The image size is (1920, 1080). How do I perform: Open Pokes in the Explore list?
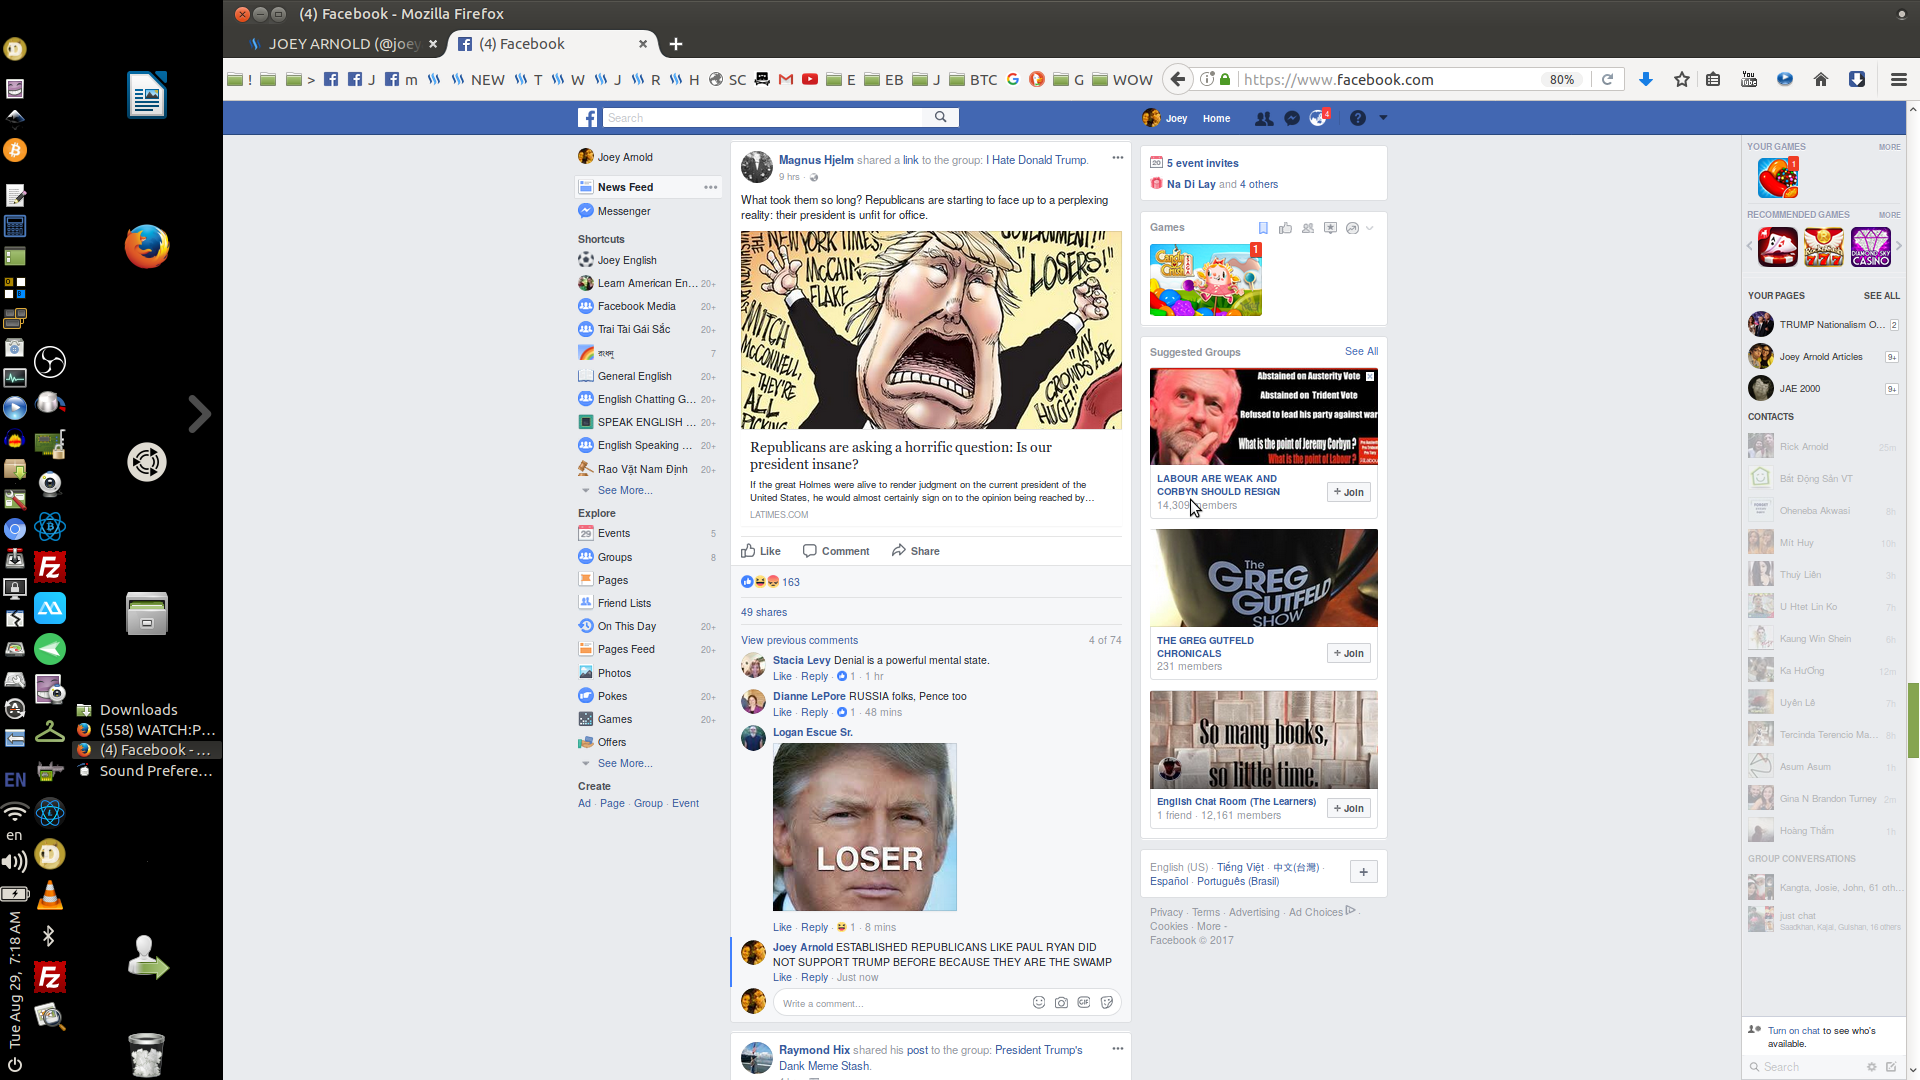(612, 696)
